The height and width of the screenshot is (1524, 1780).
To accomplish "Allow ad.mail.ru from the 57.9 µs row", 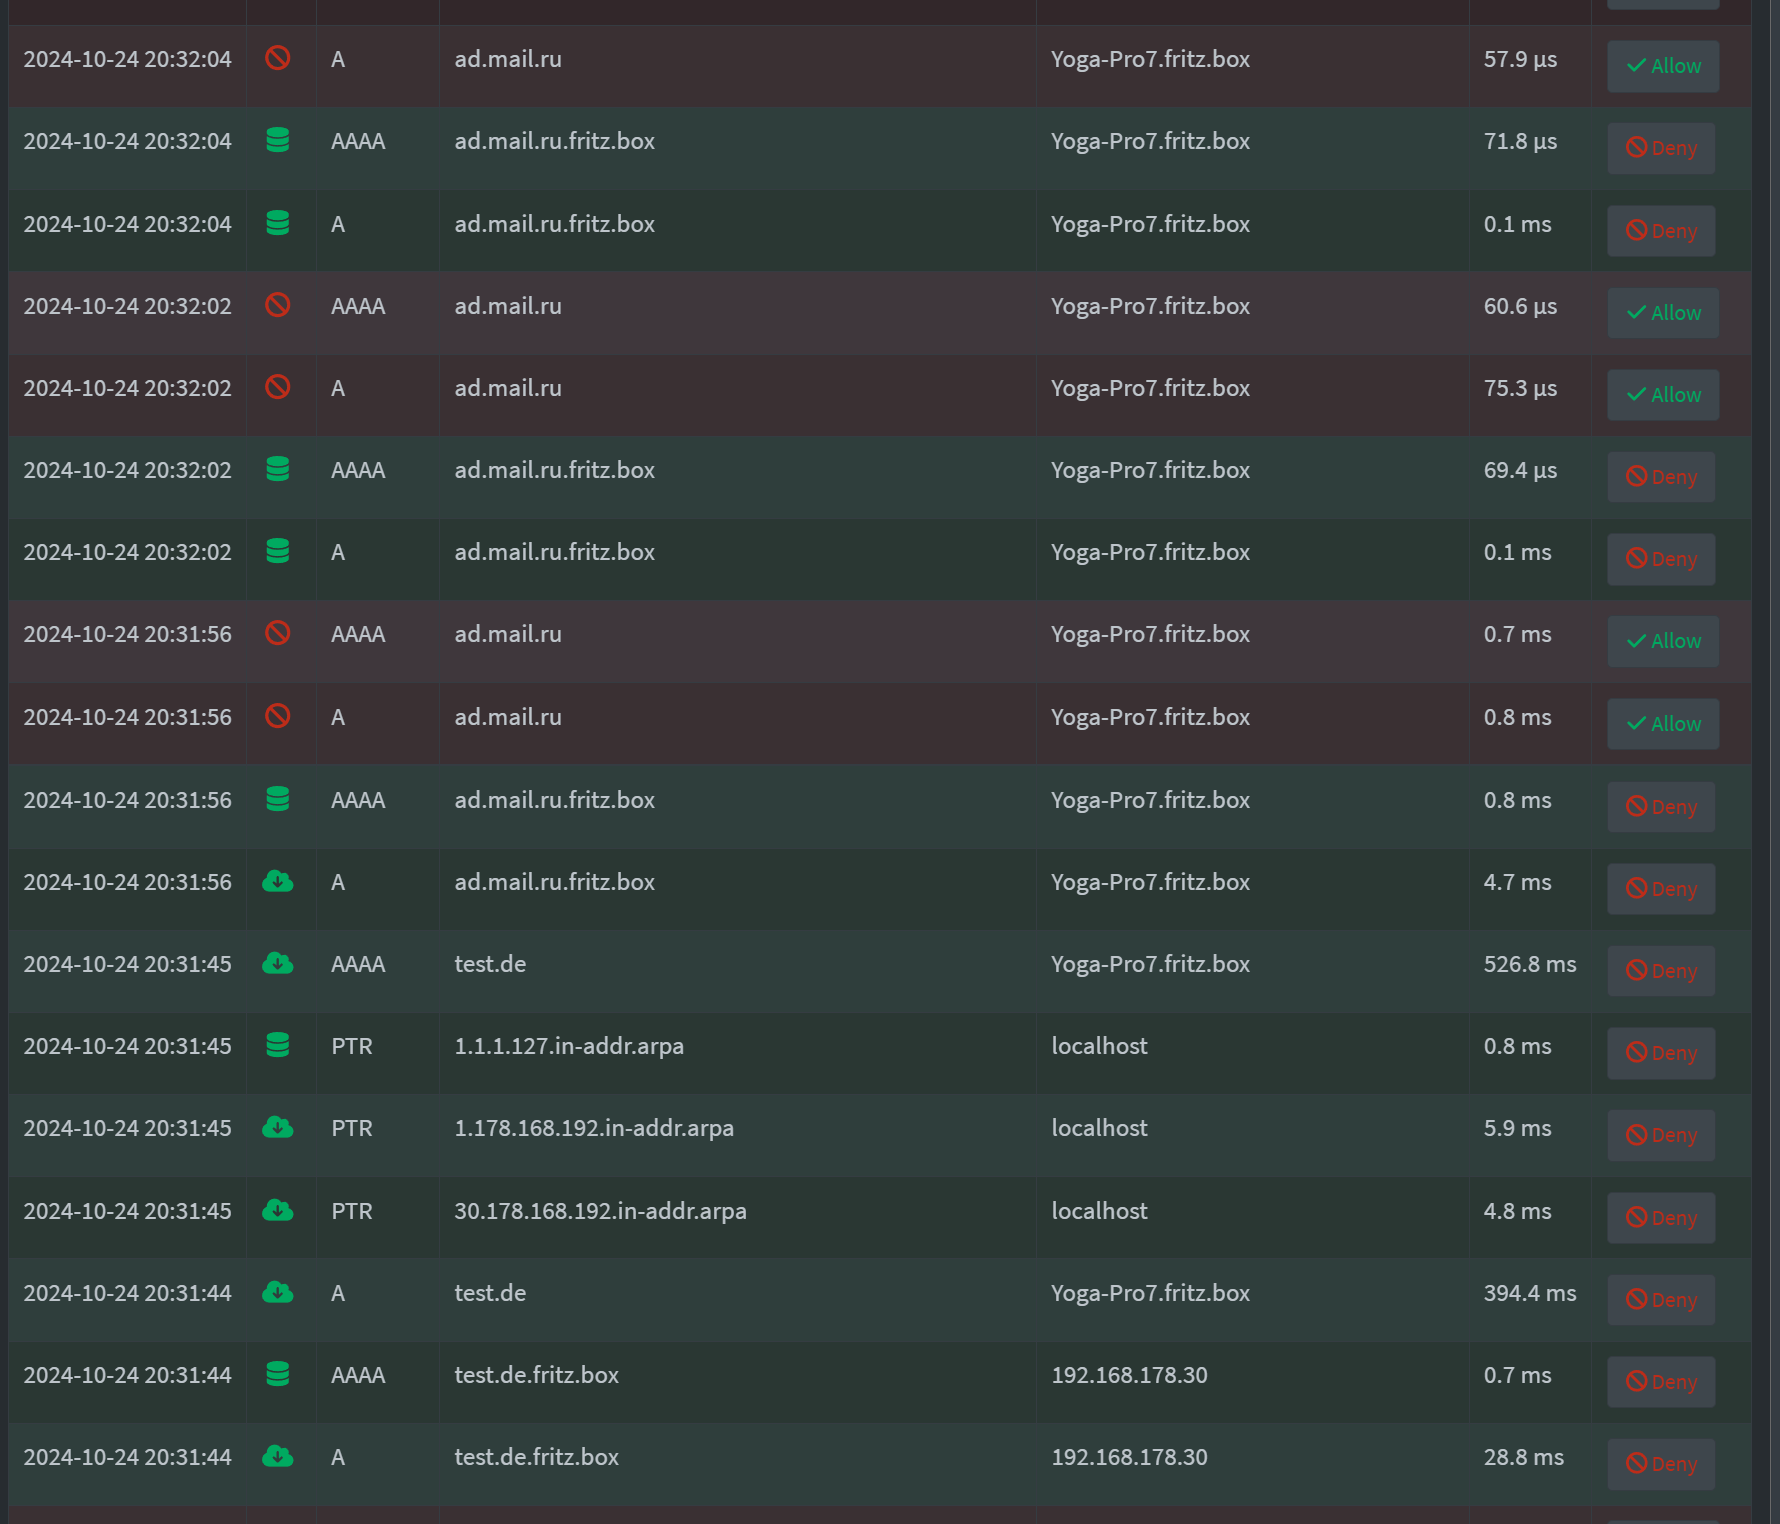I will click(1663, 66).
